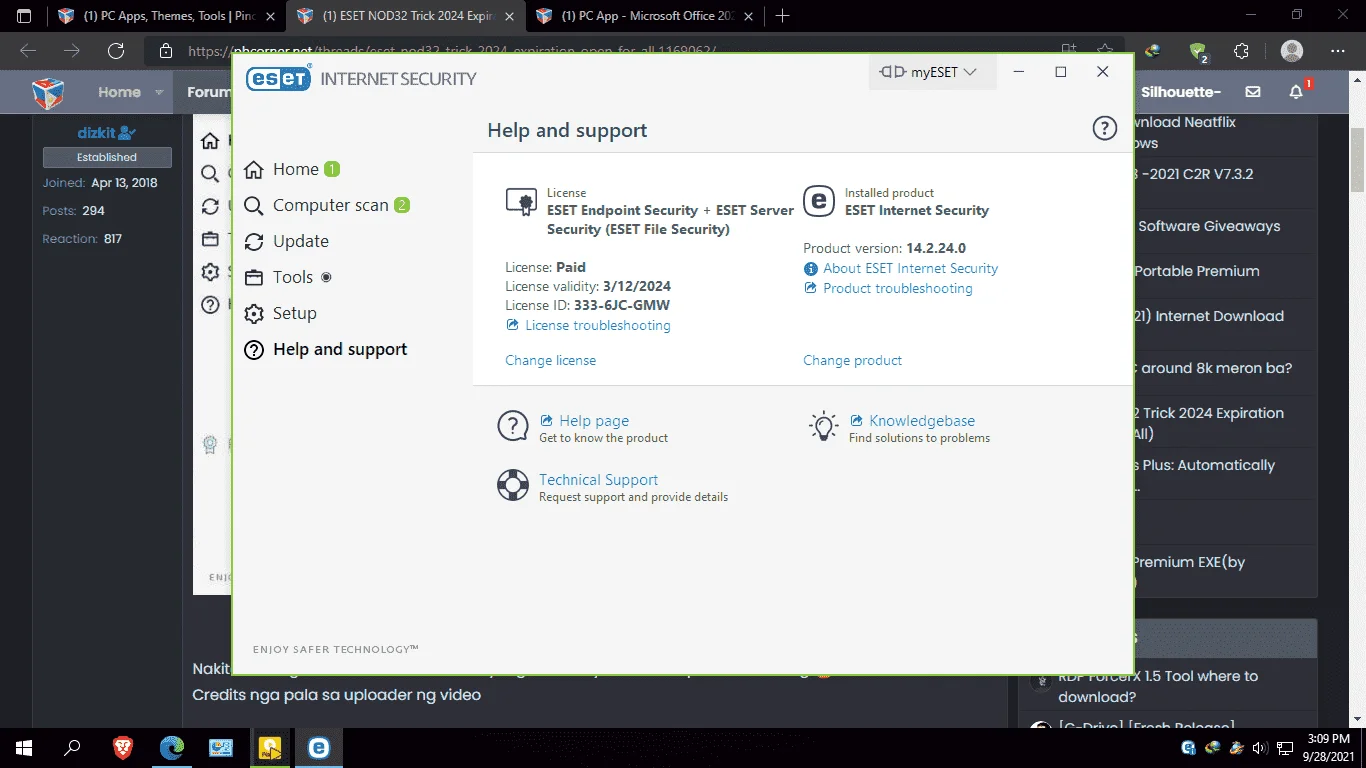Open the Product troubleshooting link
Viewport: 1366px width, 768px height.
point(898,288)
